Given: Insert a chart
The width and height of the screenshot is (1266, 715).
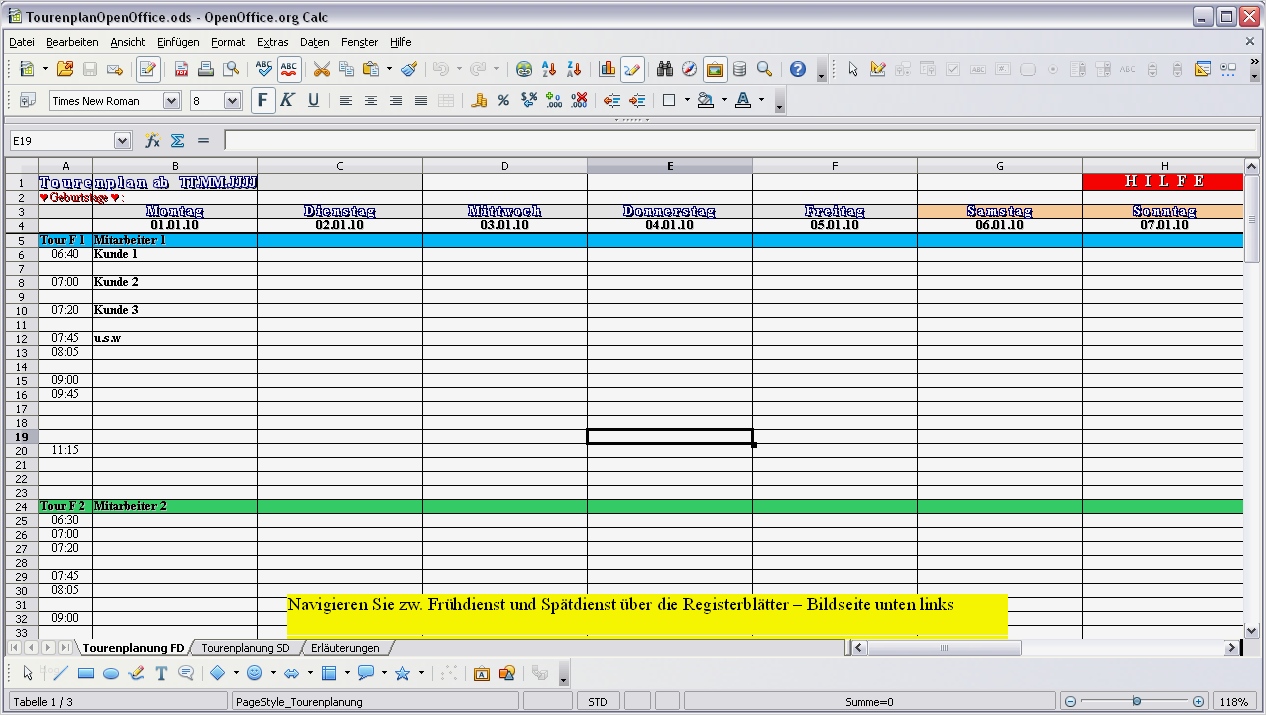Looking at the screenshot, I should pyautogui.click(x=607, y=69).
